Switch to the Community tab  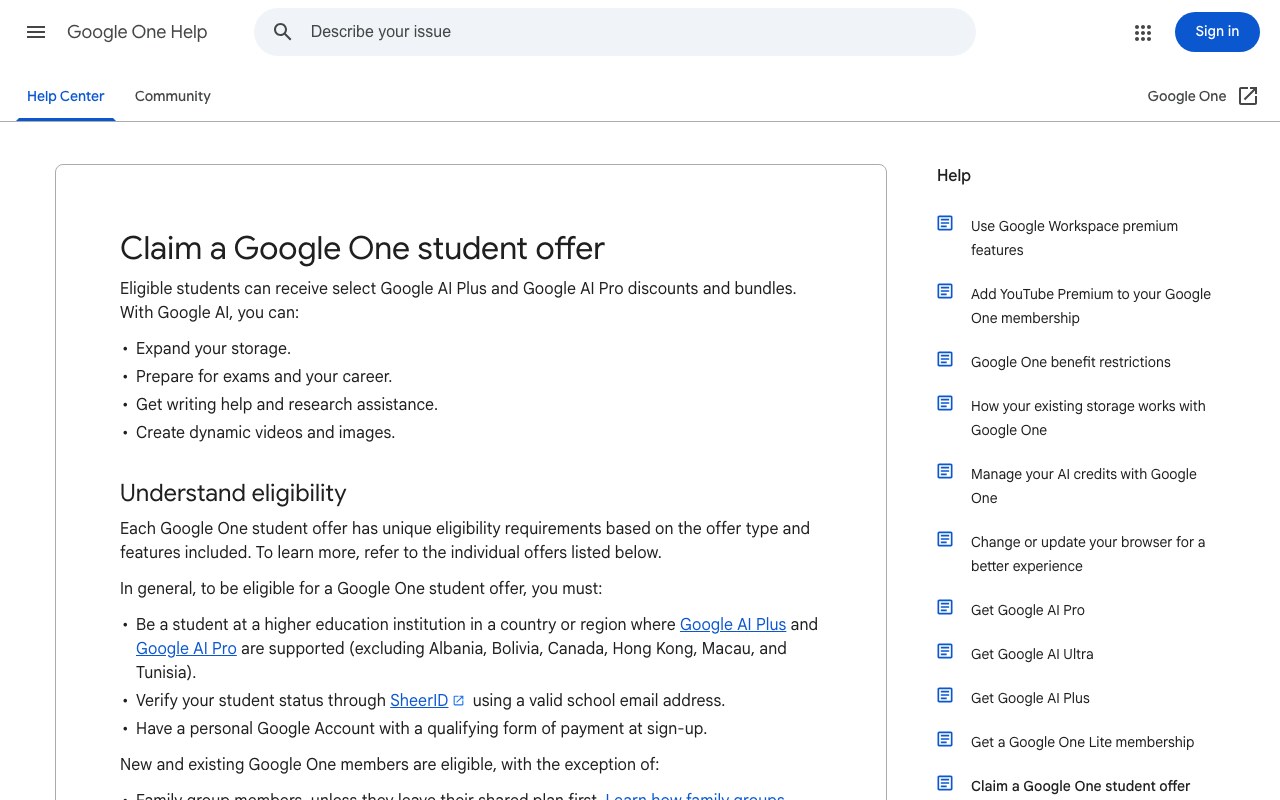(x=173, y=96)
